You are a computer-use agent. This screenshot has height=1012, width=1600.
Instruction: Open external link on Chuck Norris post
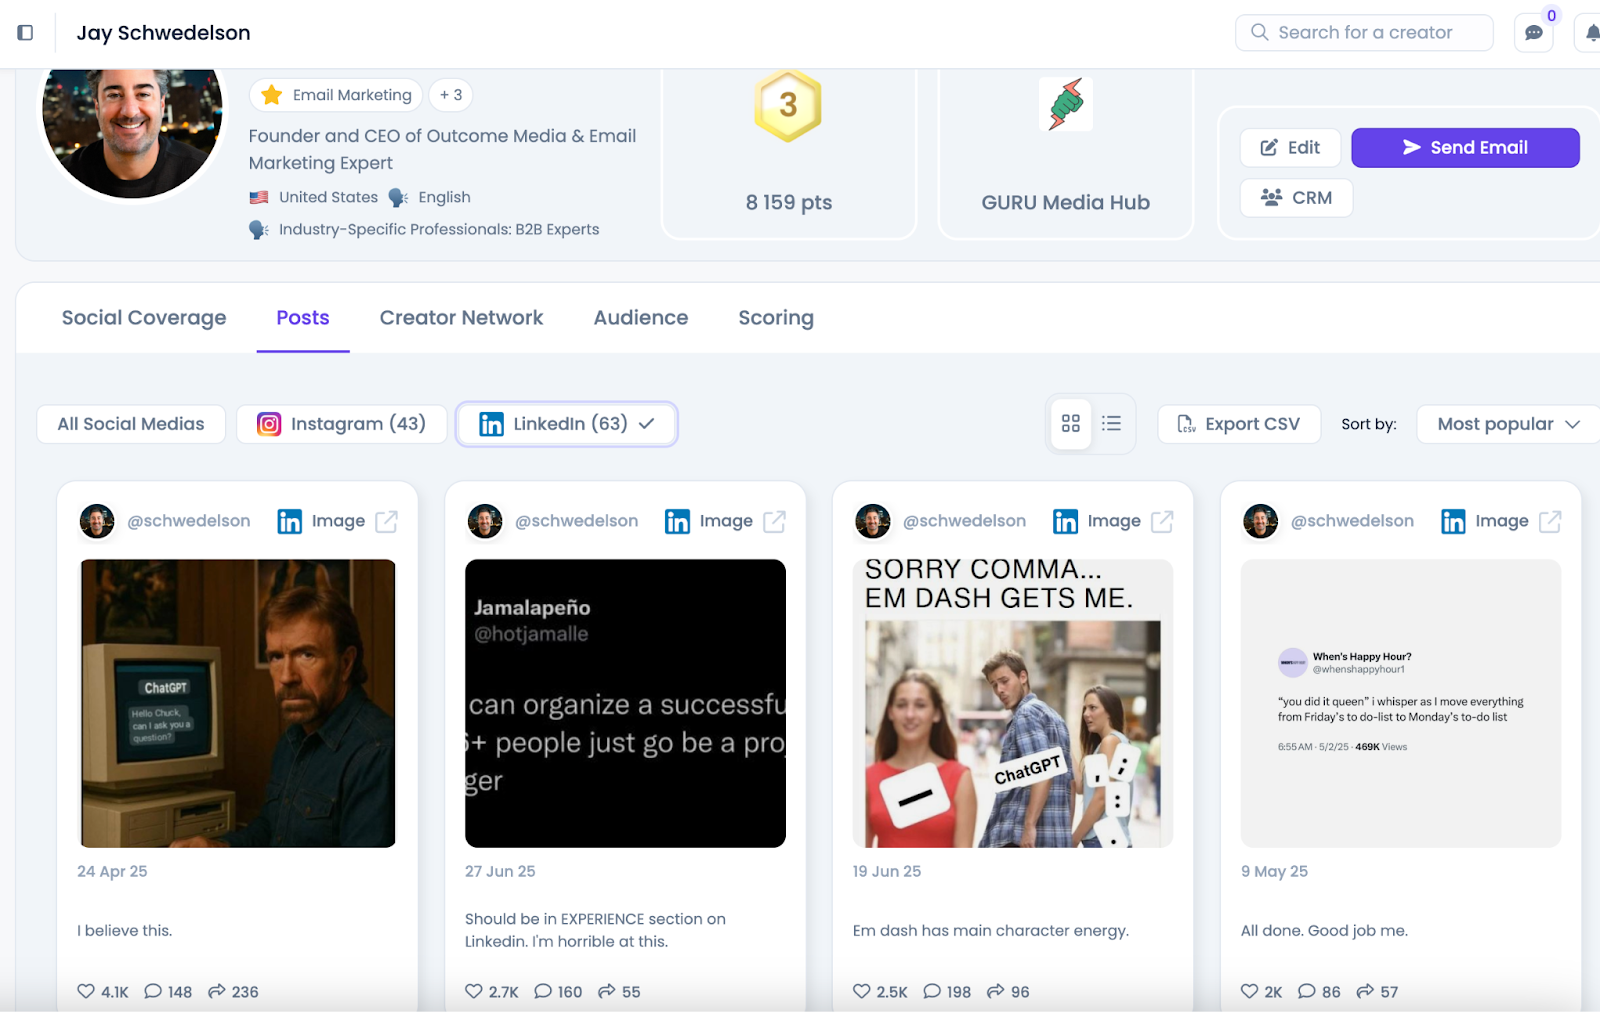tap(386, 521)
